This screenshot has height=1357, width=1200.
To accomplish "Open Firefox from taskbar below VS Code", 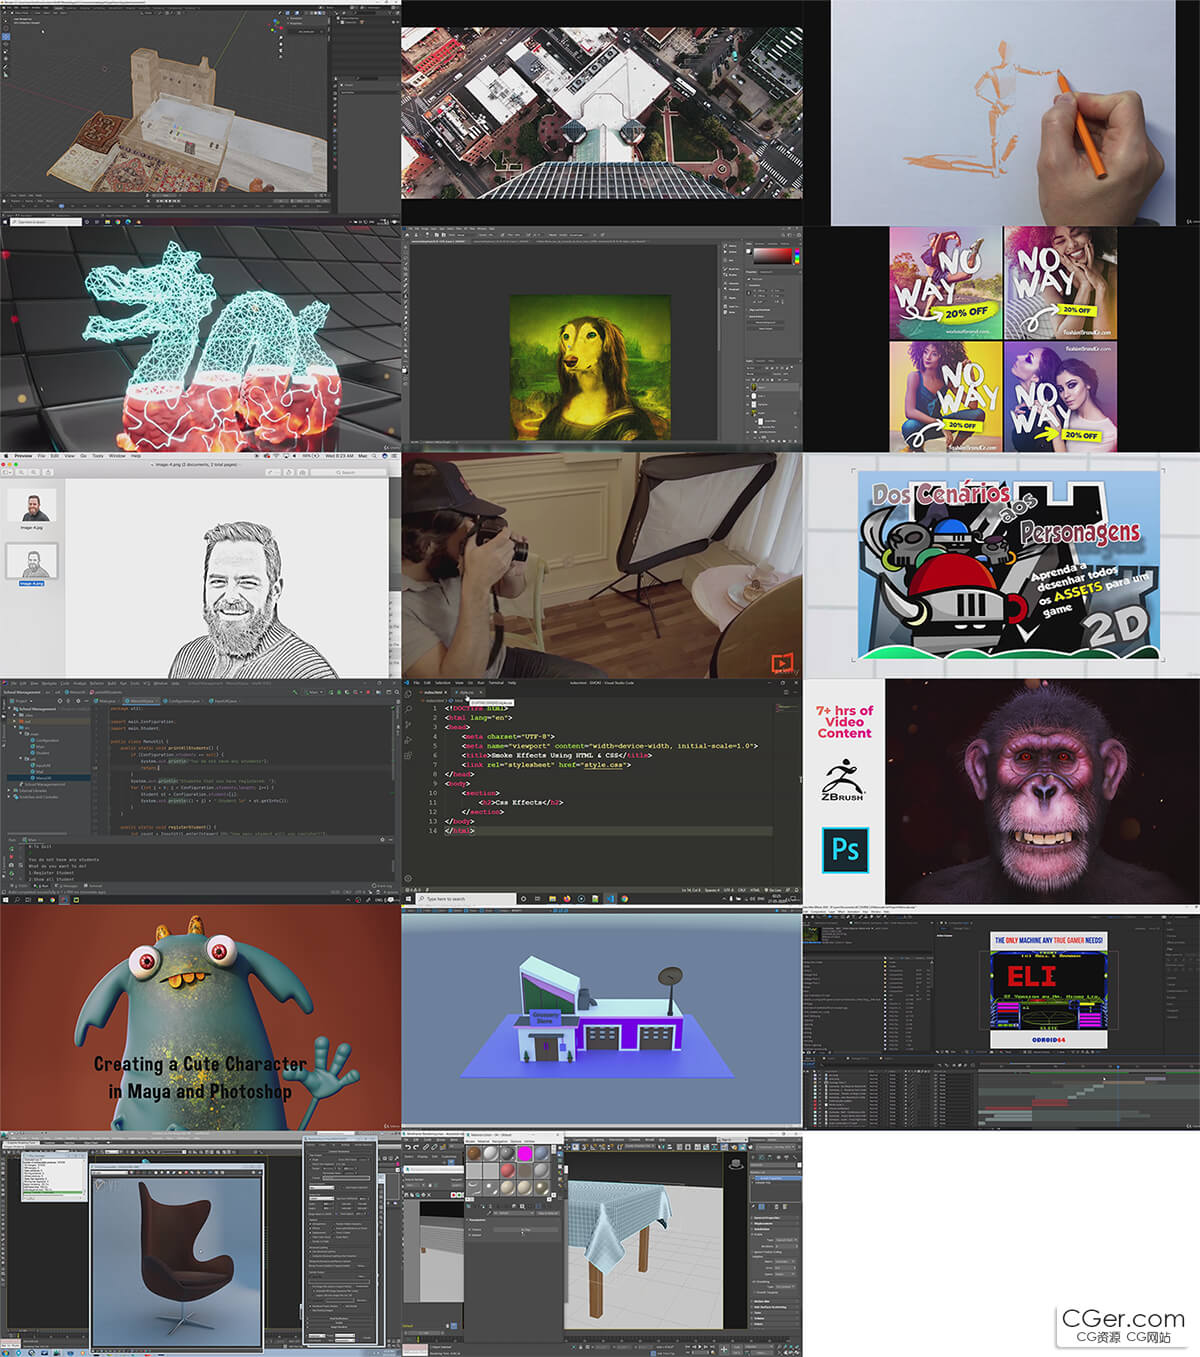I will (x=567, y=899).
